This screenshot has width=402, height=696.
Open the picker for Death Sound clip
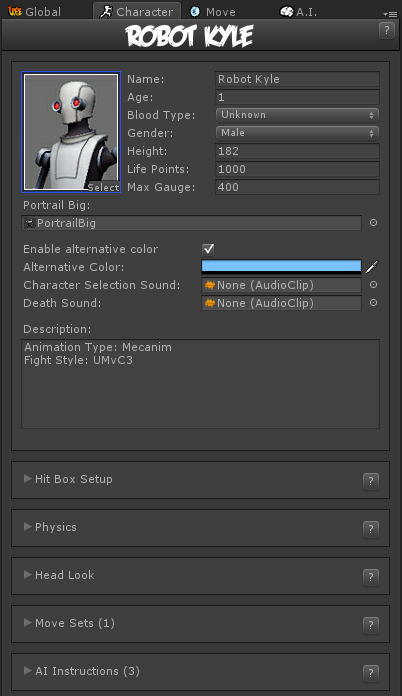tap(374, 303)
